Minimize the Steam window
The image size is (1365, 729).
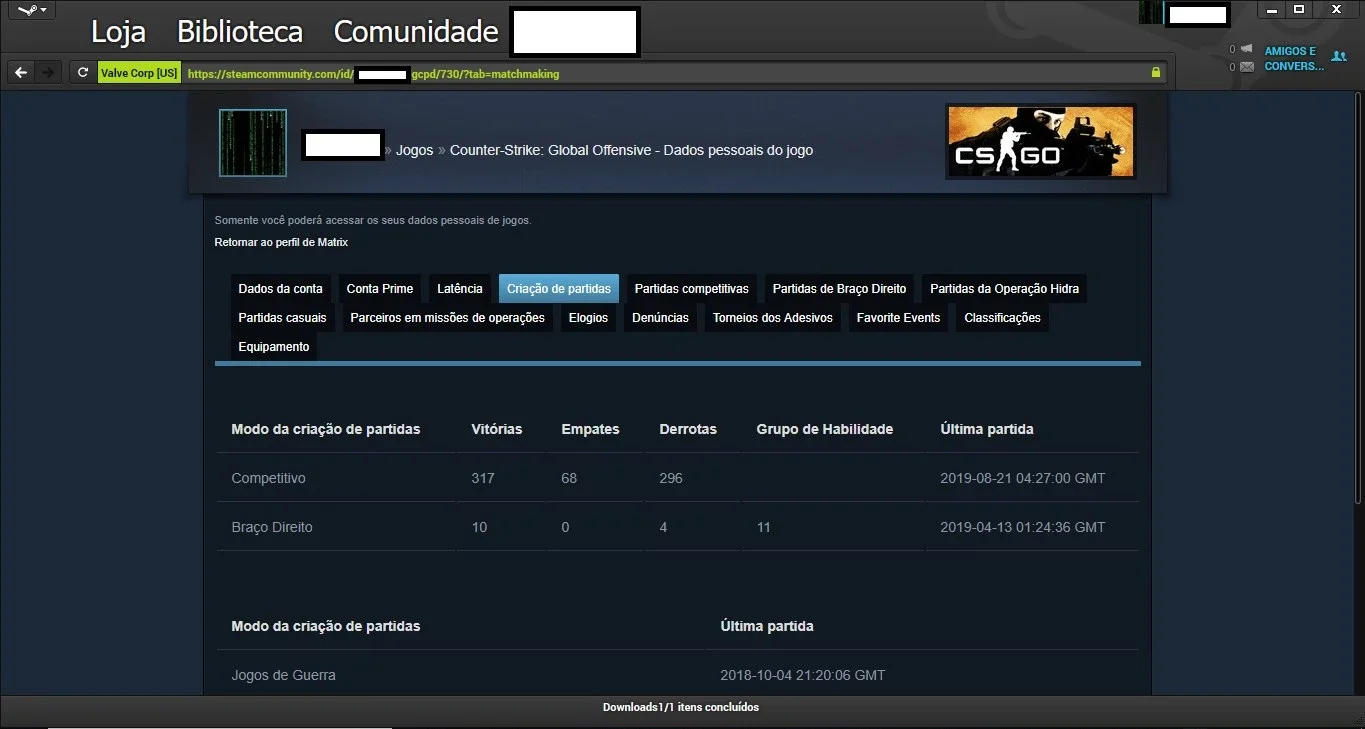1272,9
